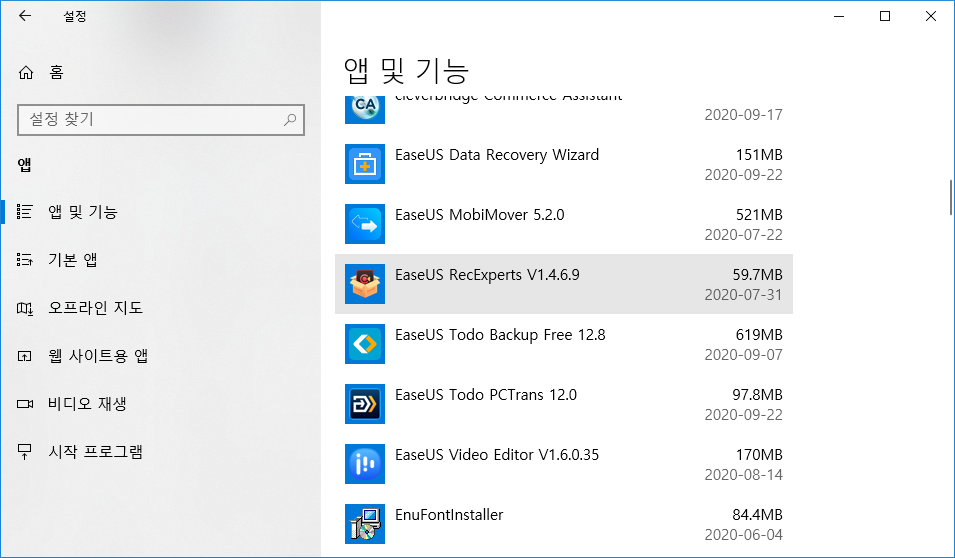This screenshot has width=955, height=558.
Task: Click EaseUS Todo PCTrans icon
Action: [x=365, y=404]
